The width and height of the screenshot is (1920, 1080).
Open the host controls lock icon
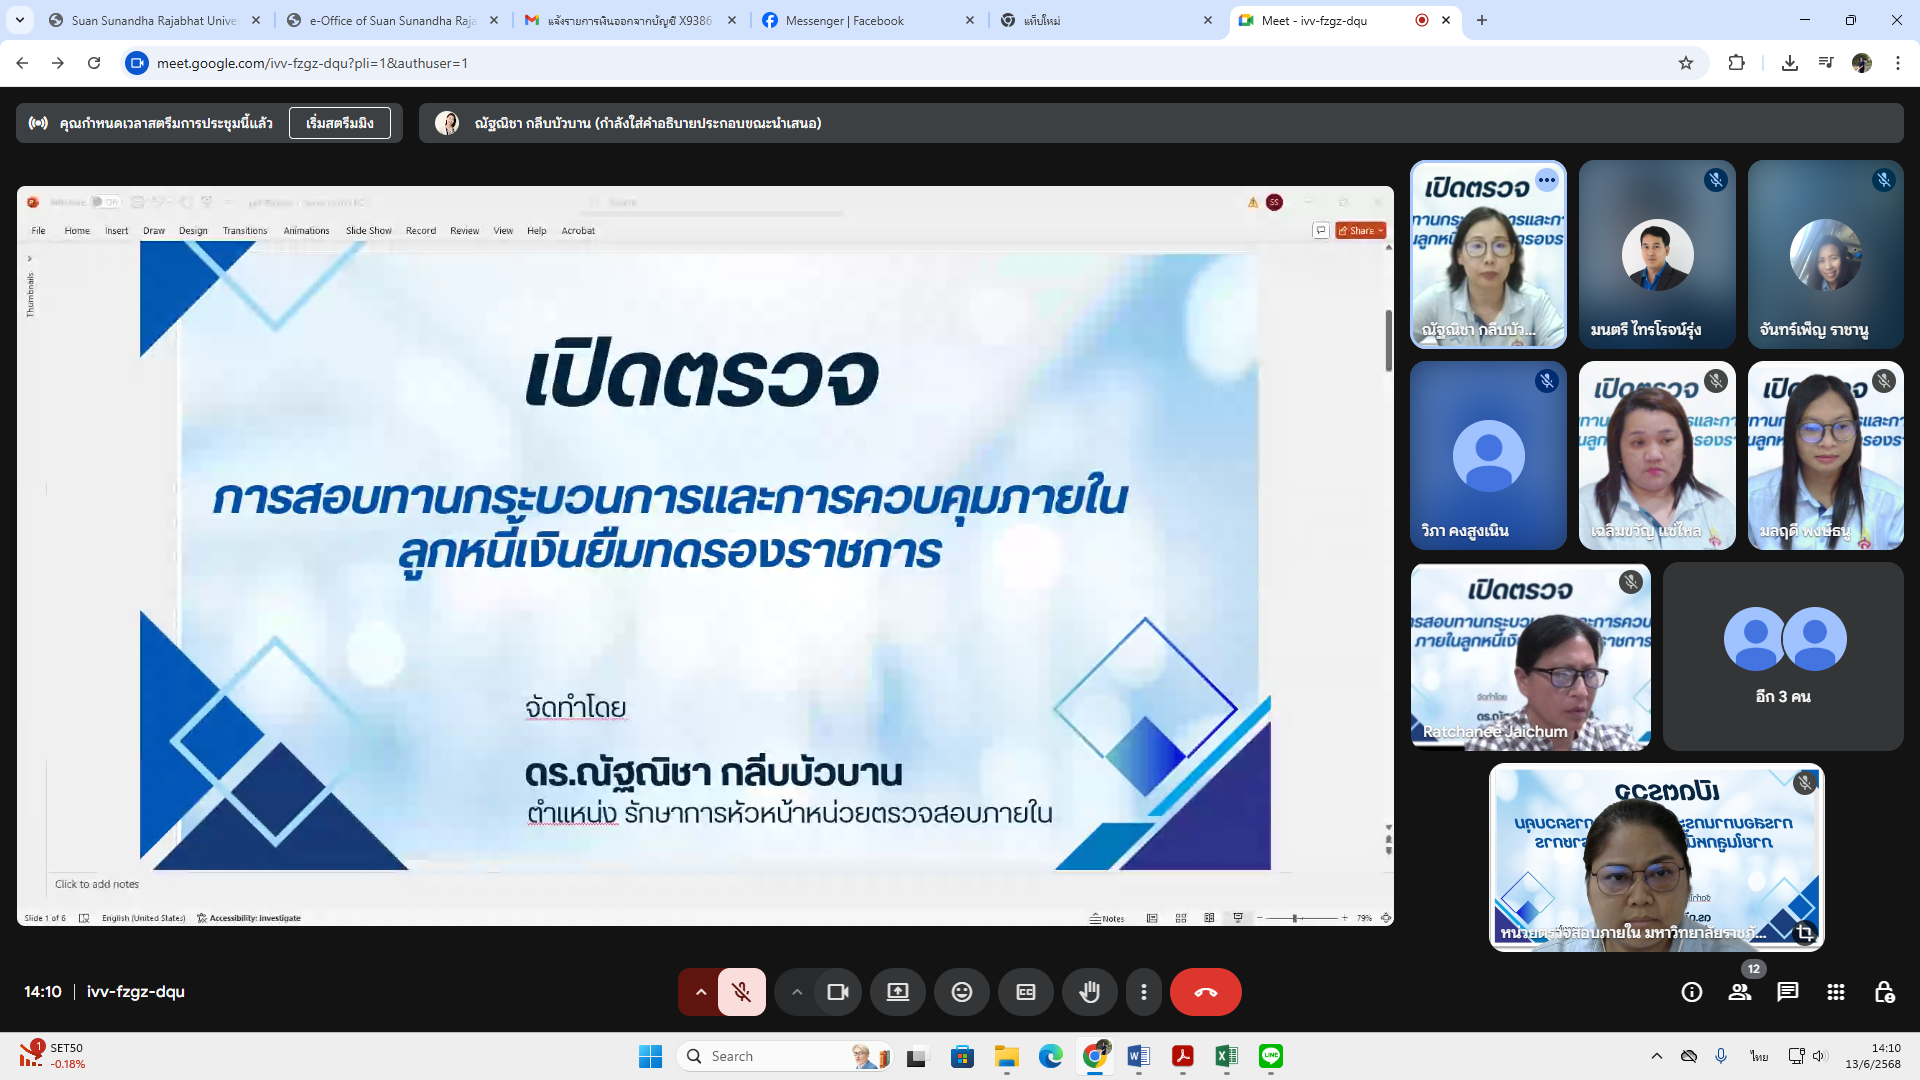(x=1884, y=992)
